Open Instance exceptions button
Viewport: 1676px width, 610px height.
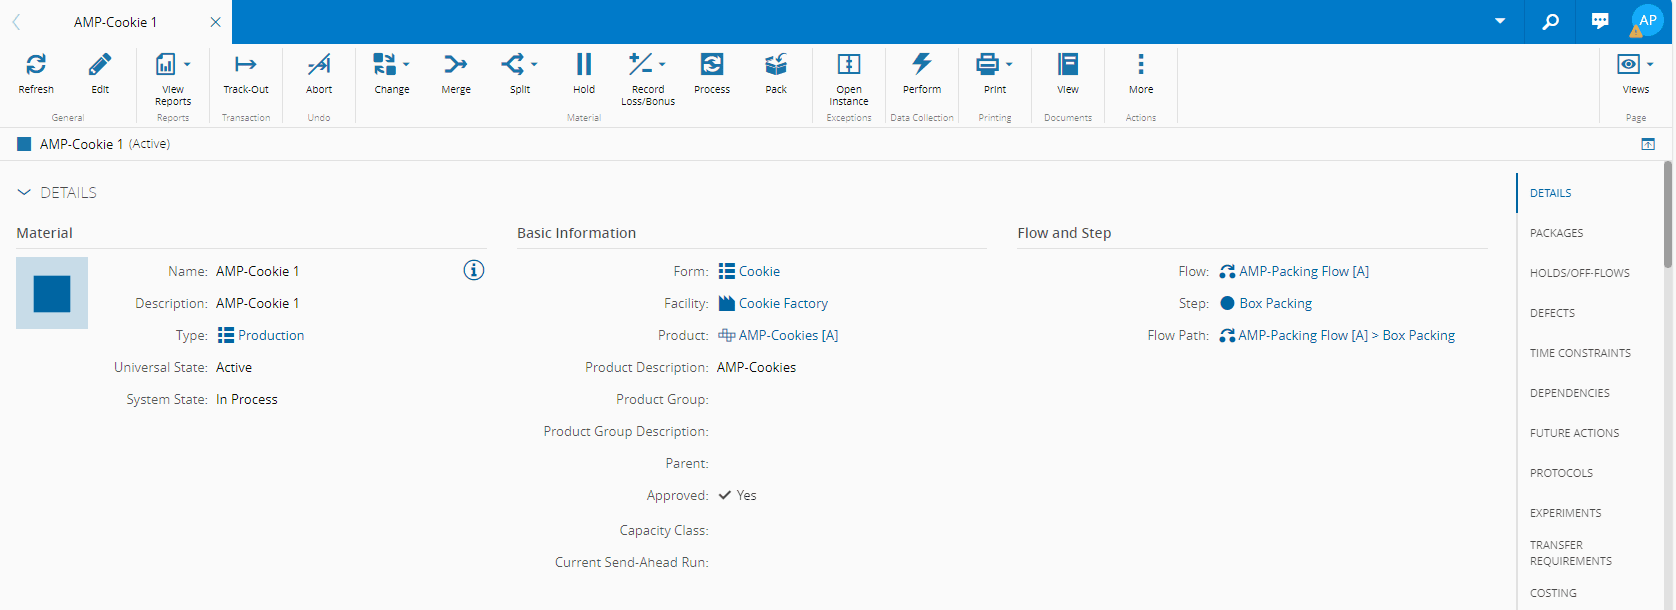[849, 66]
